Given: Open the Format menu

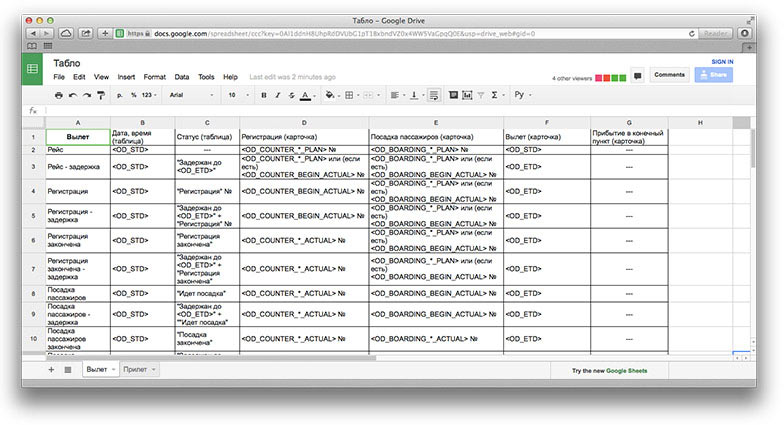Looking at the screenshot, I should pyautogui.click(x=154, y=76).
